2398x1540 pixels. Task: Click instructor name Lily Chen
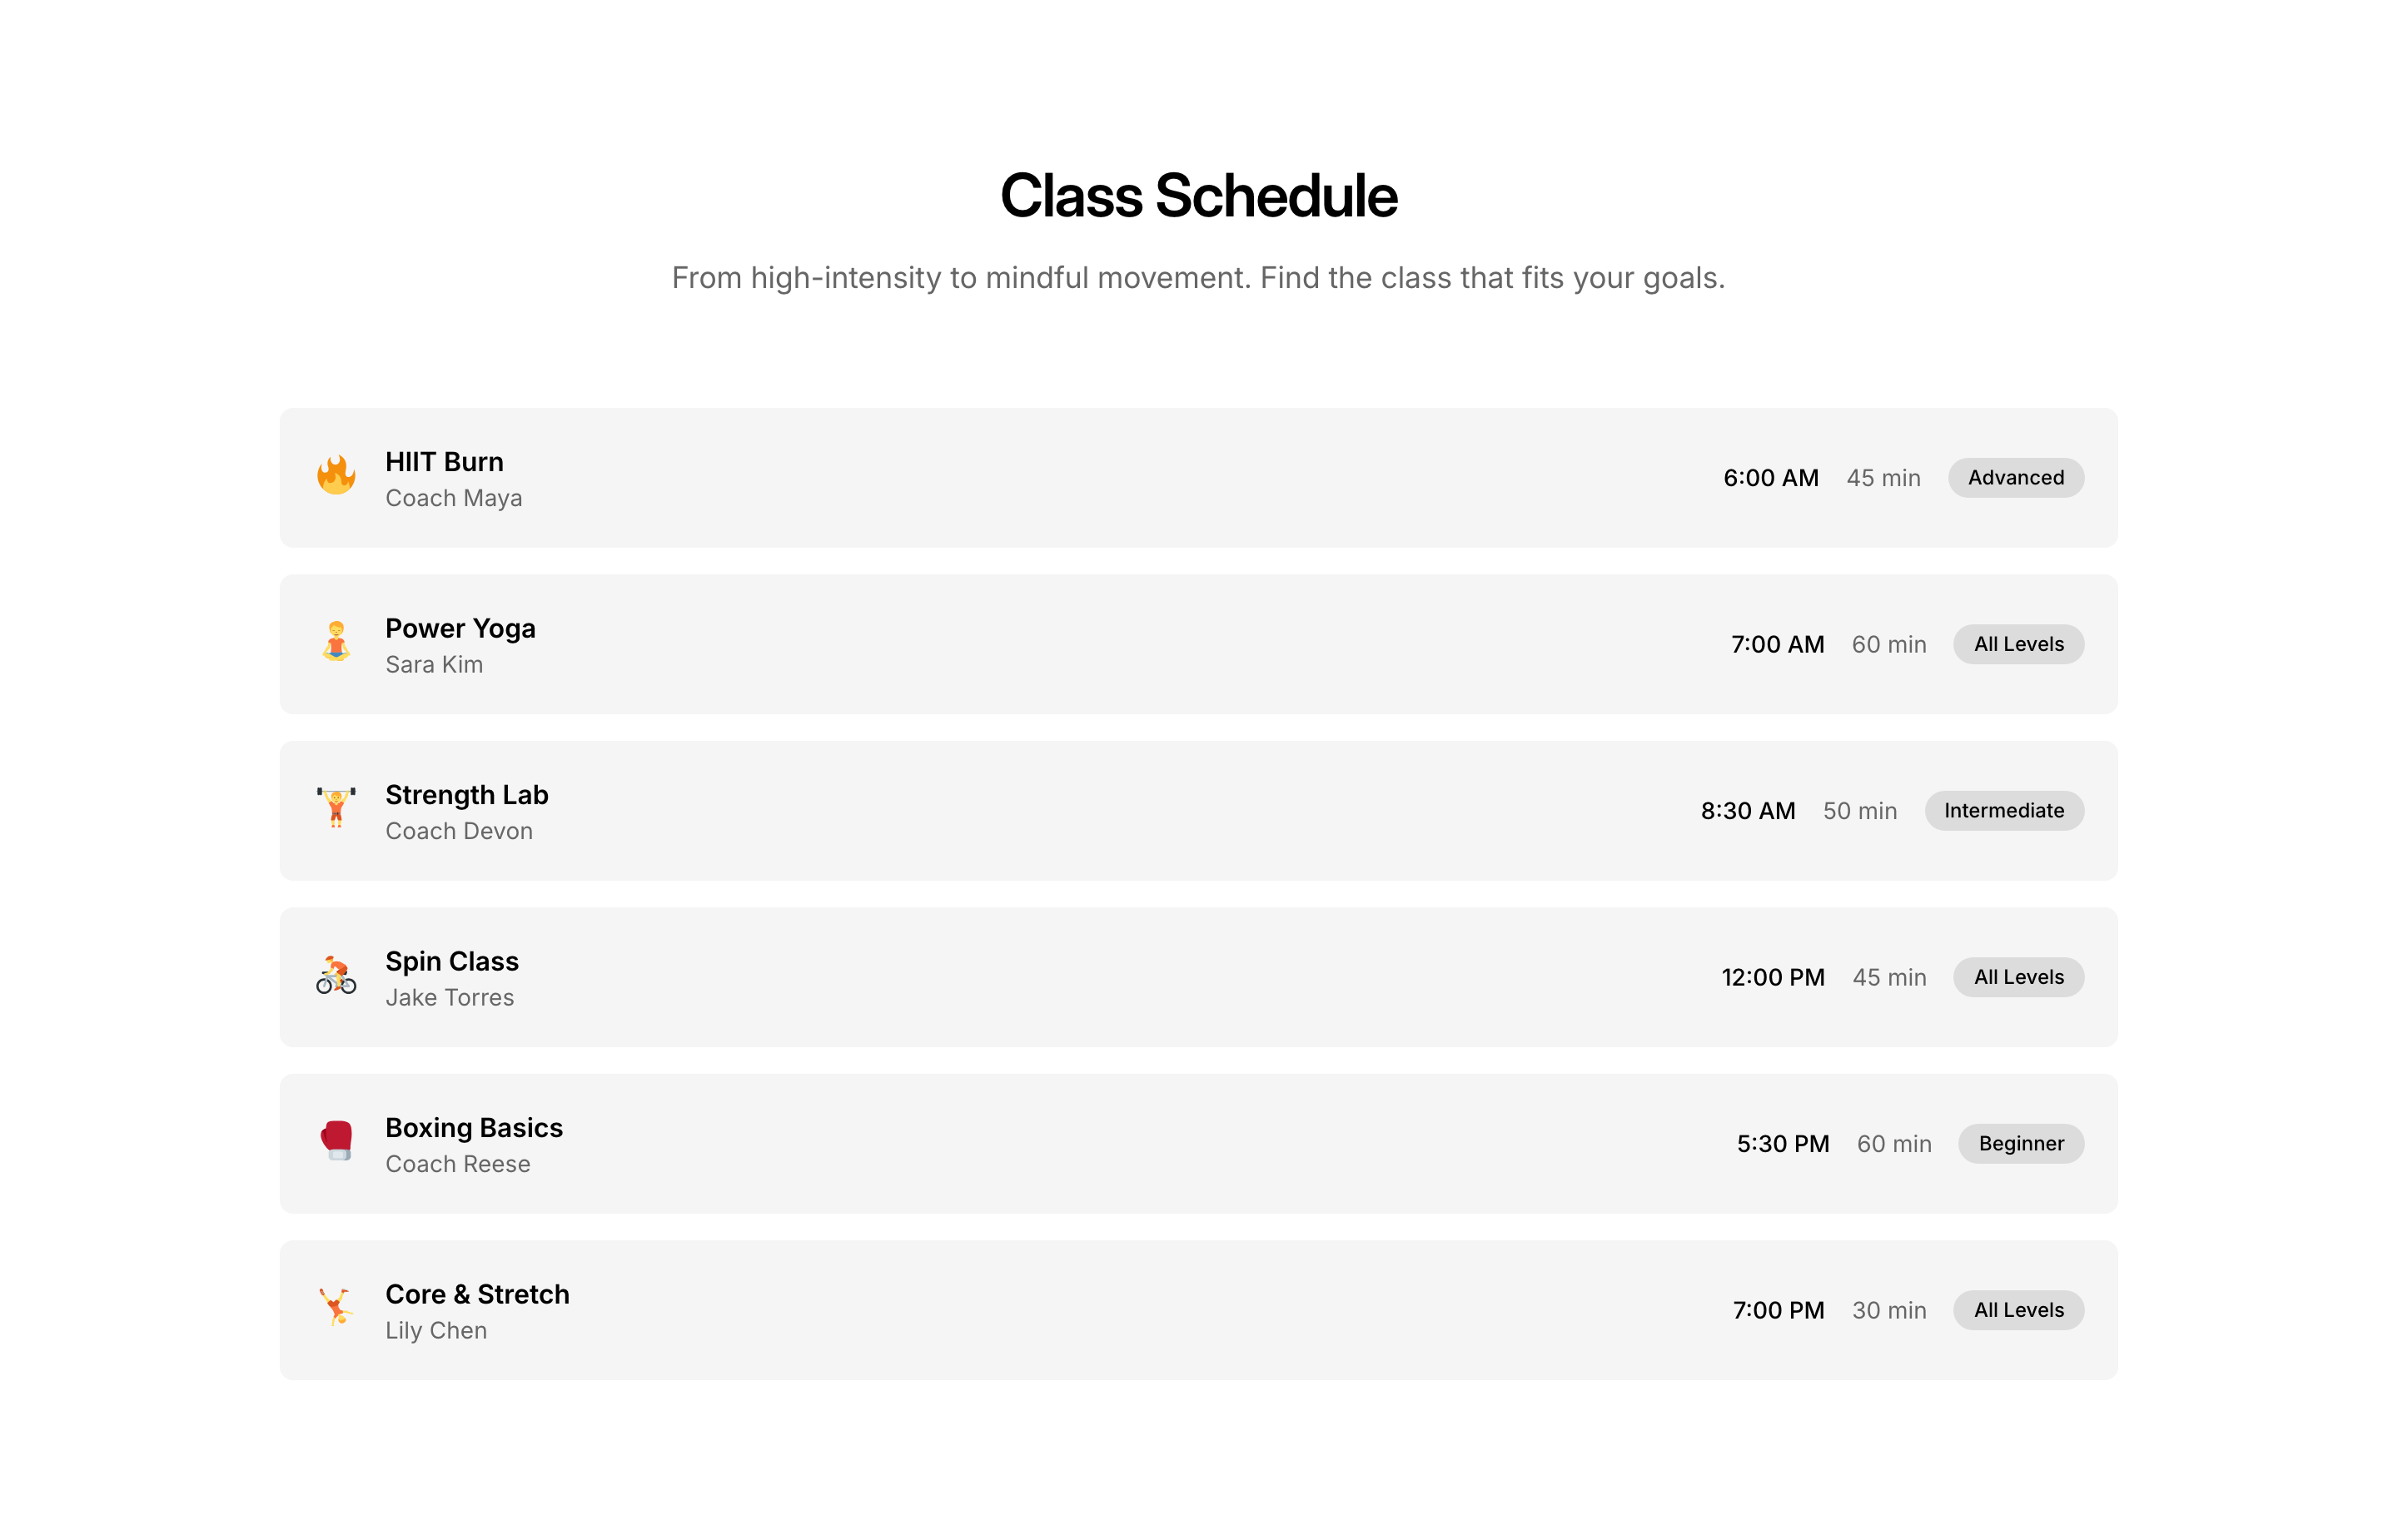436,1331
